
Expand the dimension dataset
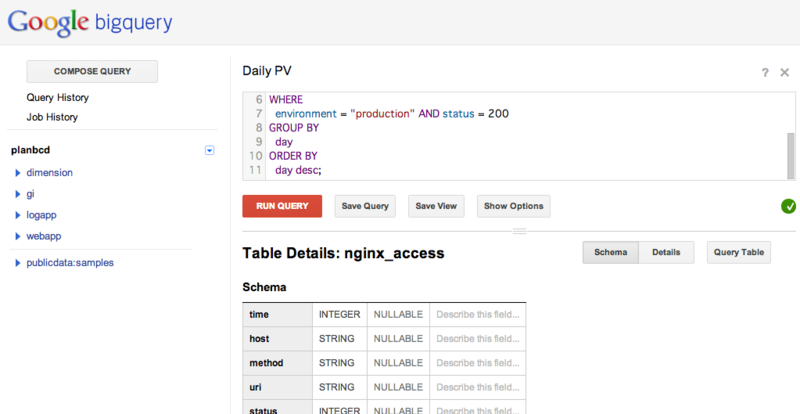click(x=18, y=173)
